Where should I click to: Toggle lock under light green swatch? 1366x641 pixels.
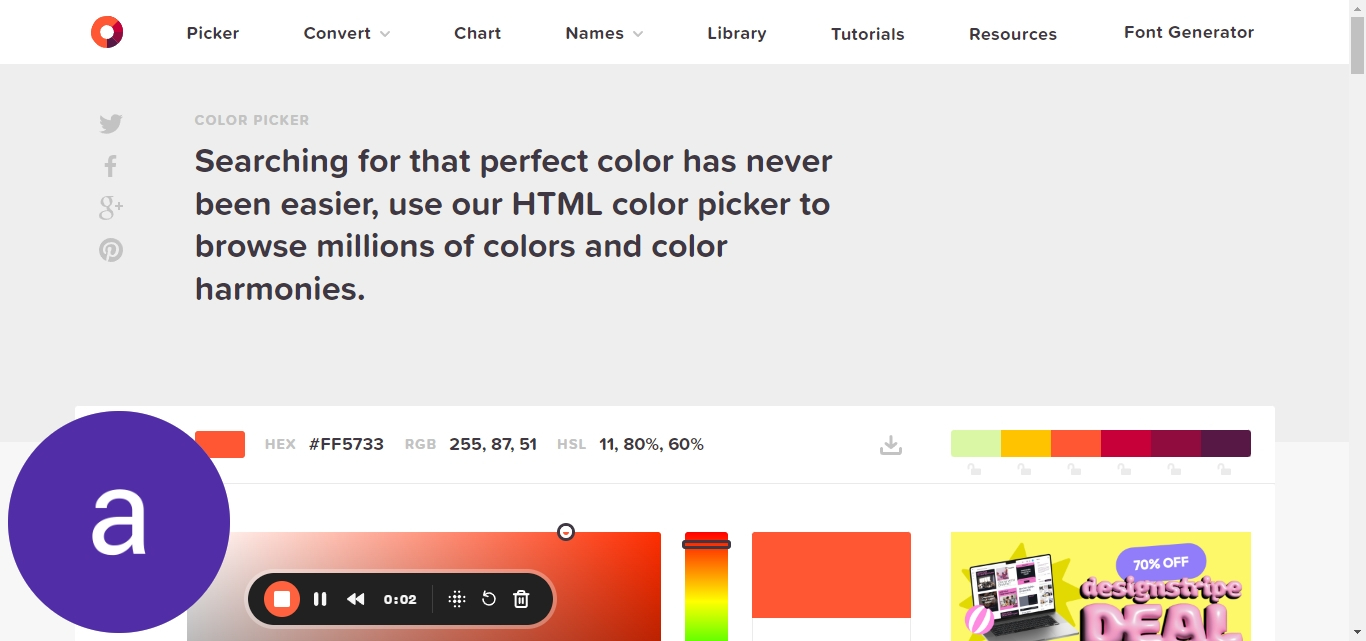pyautogui.click(x=974, y=469)
